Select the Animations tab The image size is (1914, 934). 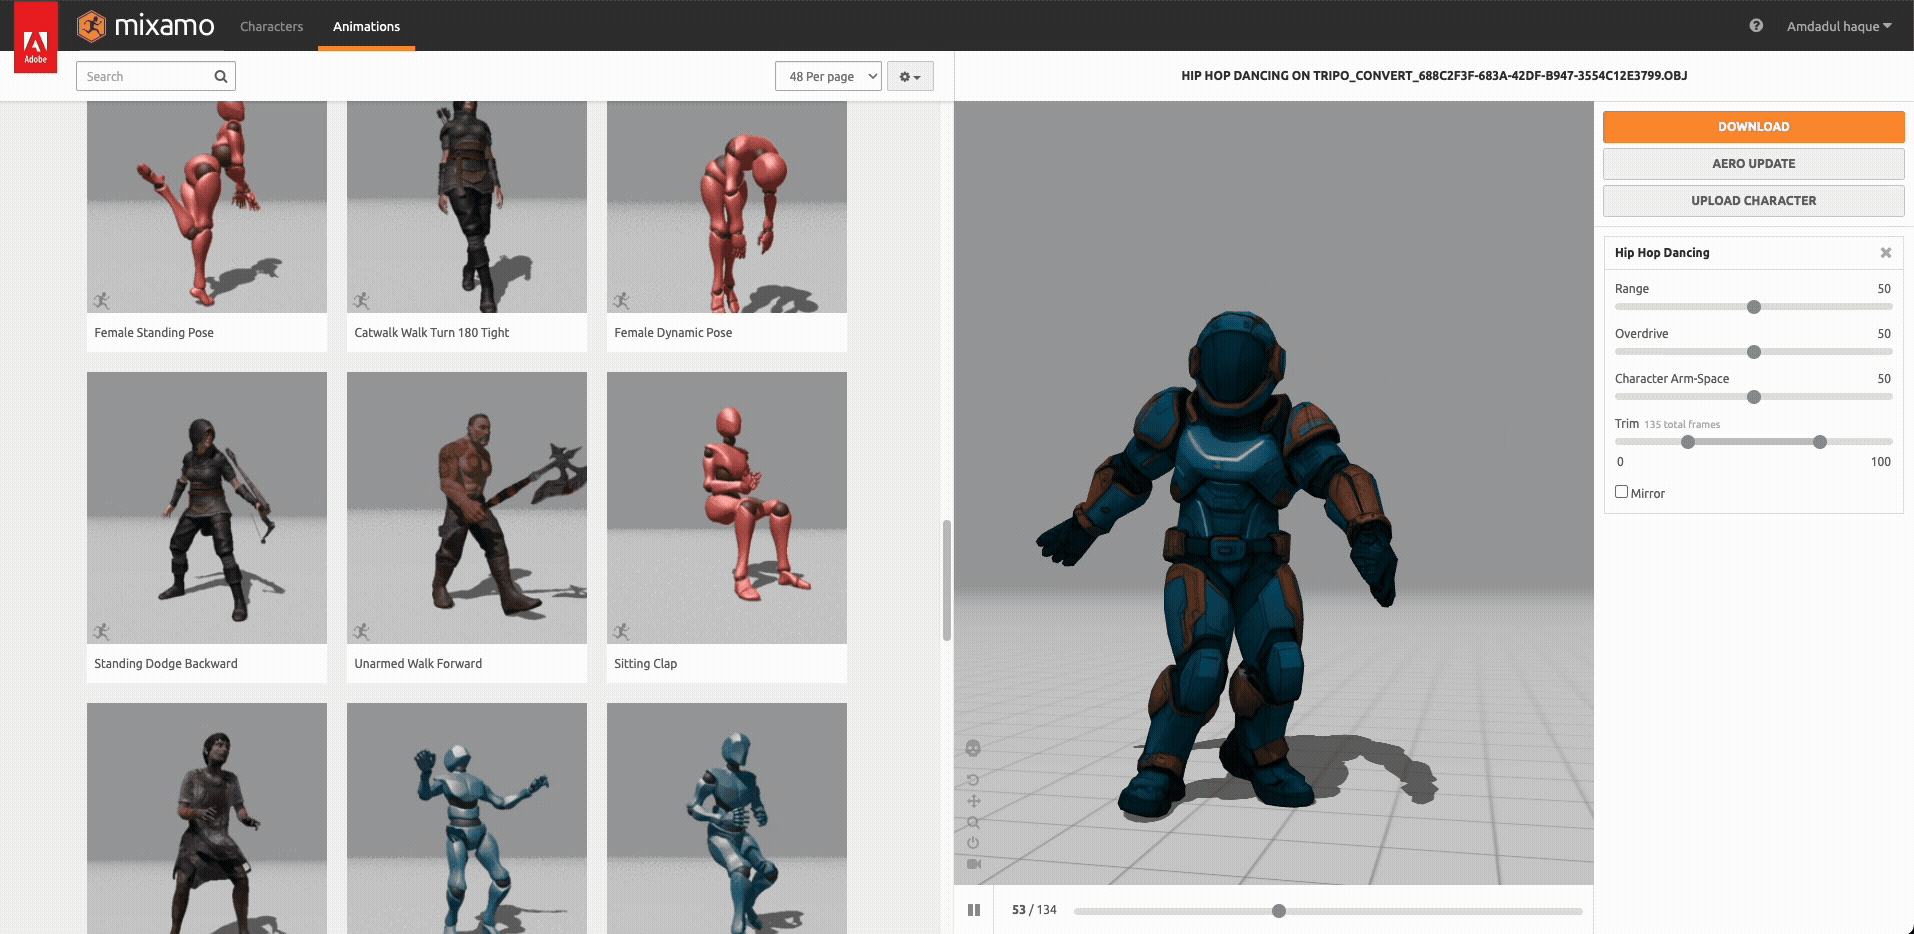pos(366,26)
